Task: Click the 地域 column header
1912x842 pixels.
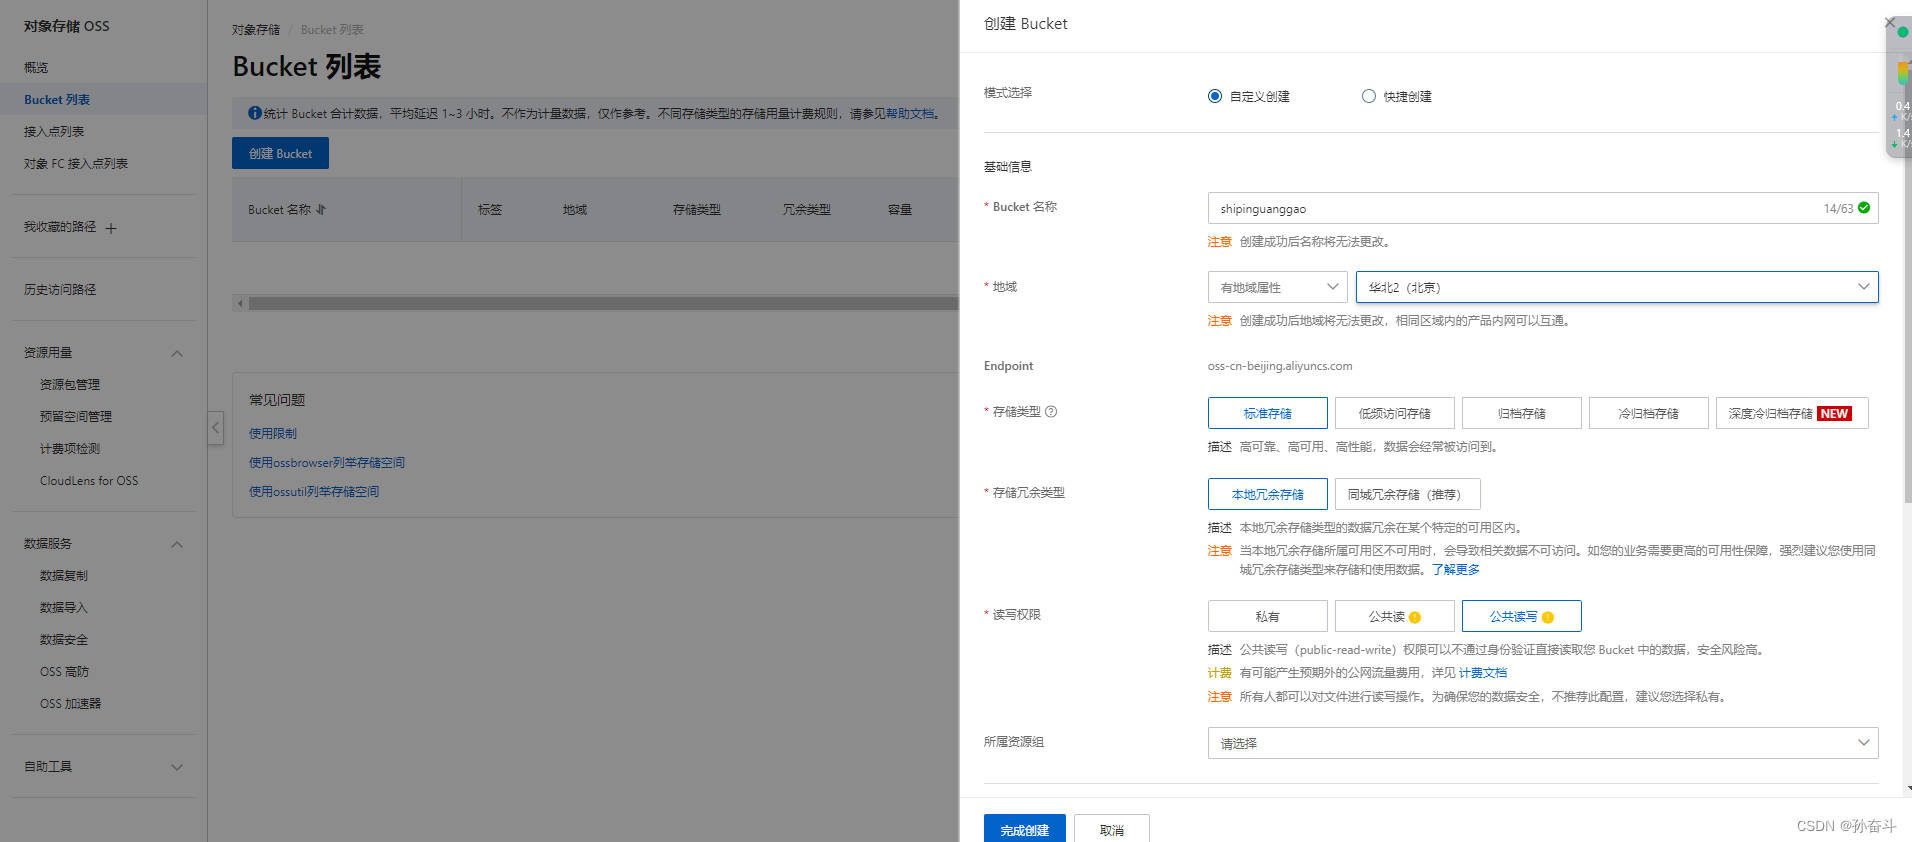Action: (575, 210)
